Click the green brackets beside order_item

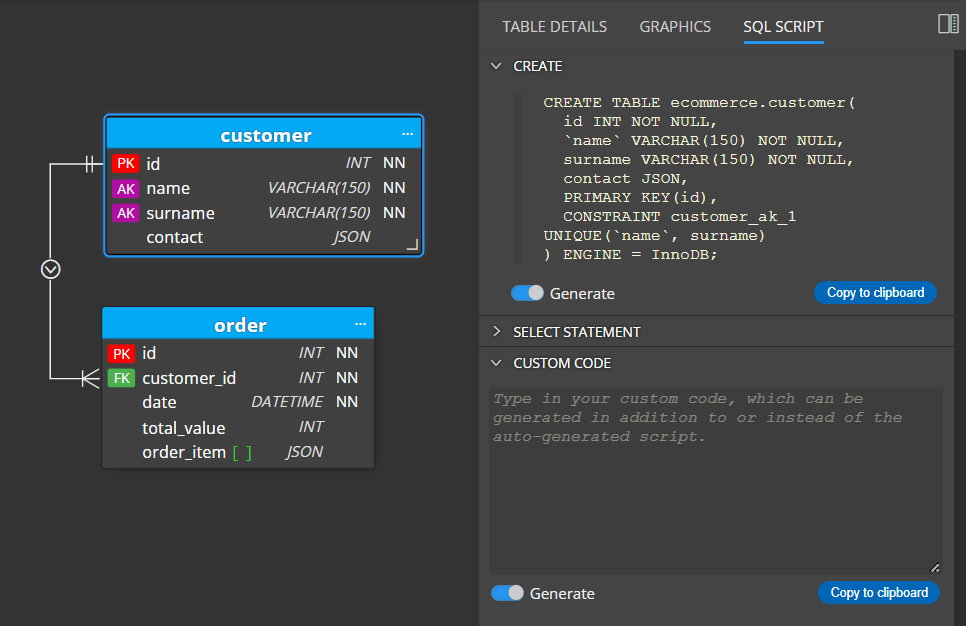(x=242, y=453)
